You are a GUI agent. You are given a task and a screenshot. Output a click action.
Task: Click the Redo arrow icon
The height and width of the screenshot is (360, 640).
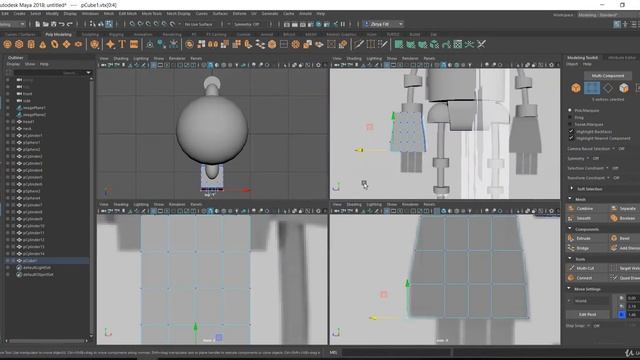[x=69, y=24]
